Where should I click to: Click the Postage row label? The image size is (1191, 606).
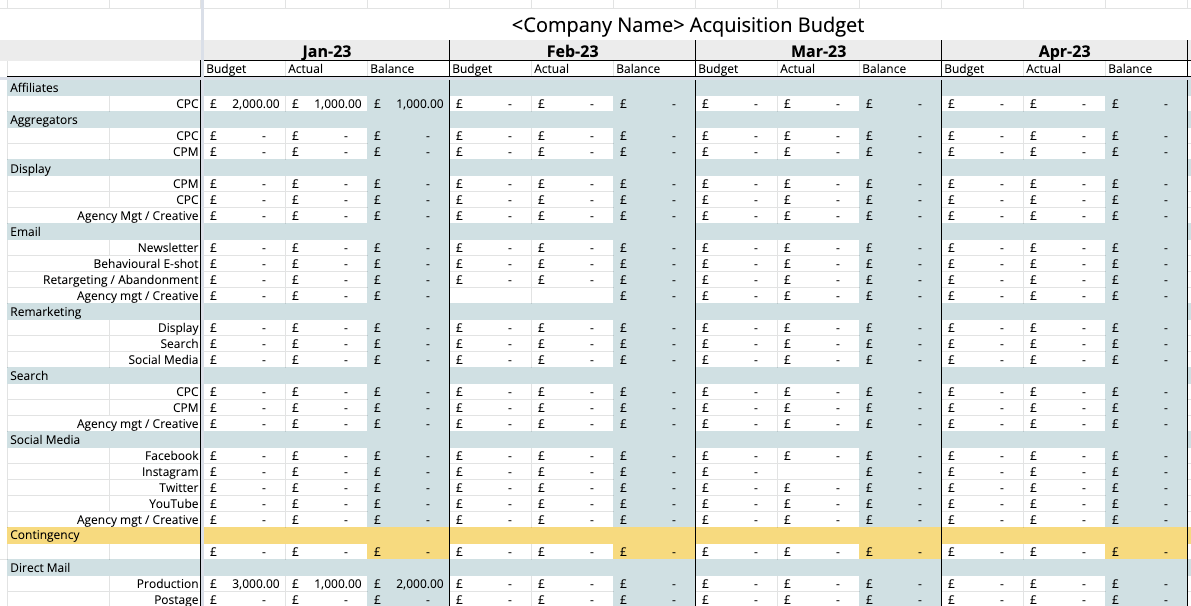(176, 600)
